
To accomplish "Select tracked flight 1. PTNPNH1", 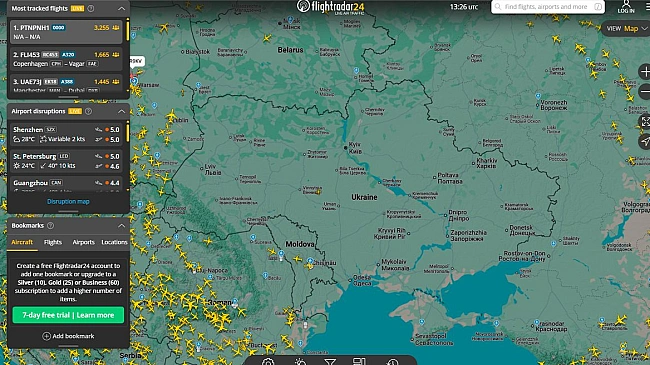I will point(66,32).
